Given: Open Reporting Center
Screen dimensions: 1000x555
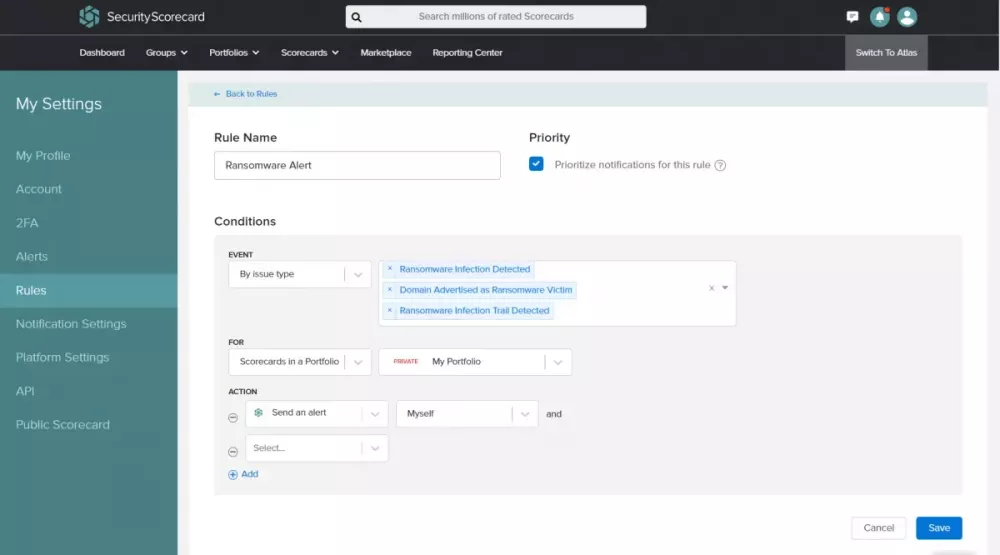Looking at the screenshot, I should (x=467, y=53).
